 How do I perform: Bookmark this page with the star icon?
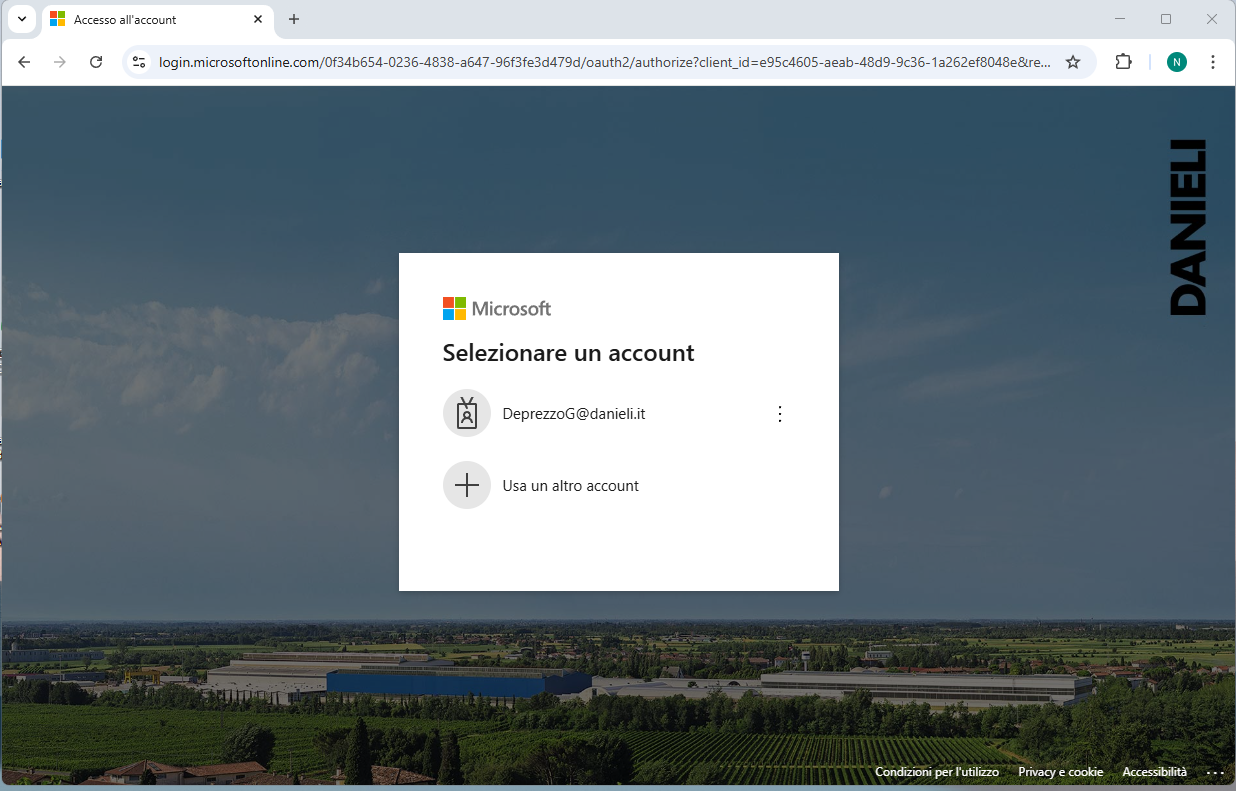(x=1073, y=62)
